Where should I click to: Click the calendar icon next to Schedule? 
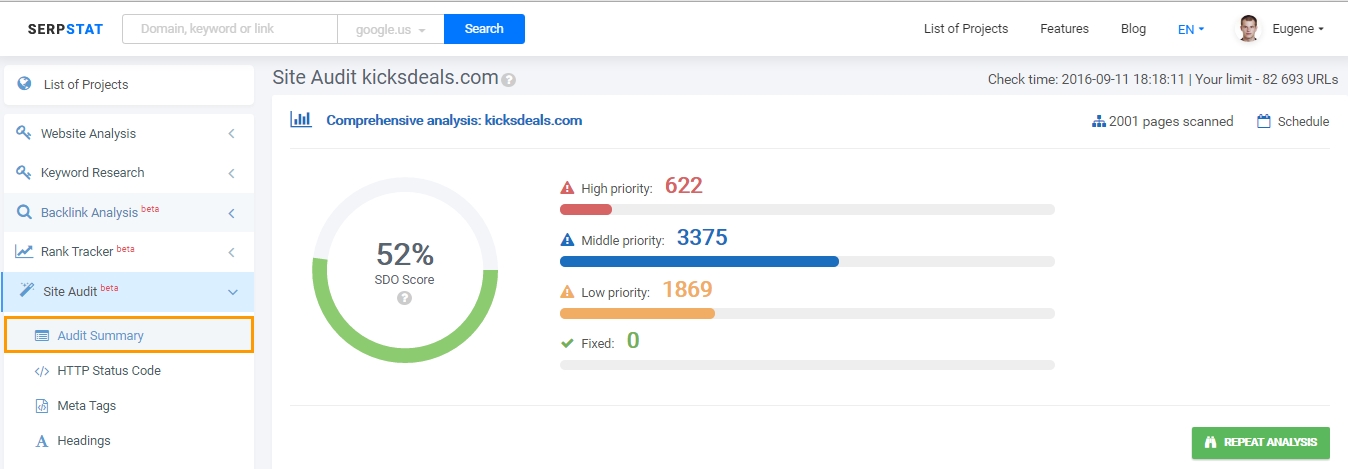tap(1264, 121)
